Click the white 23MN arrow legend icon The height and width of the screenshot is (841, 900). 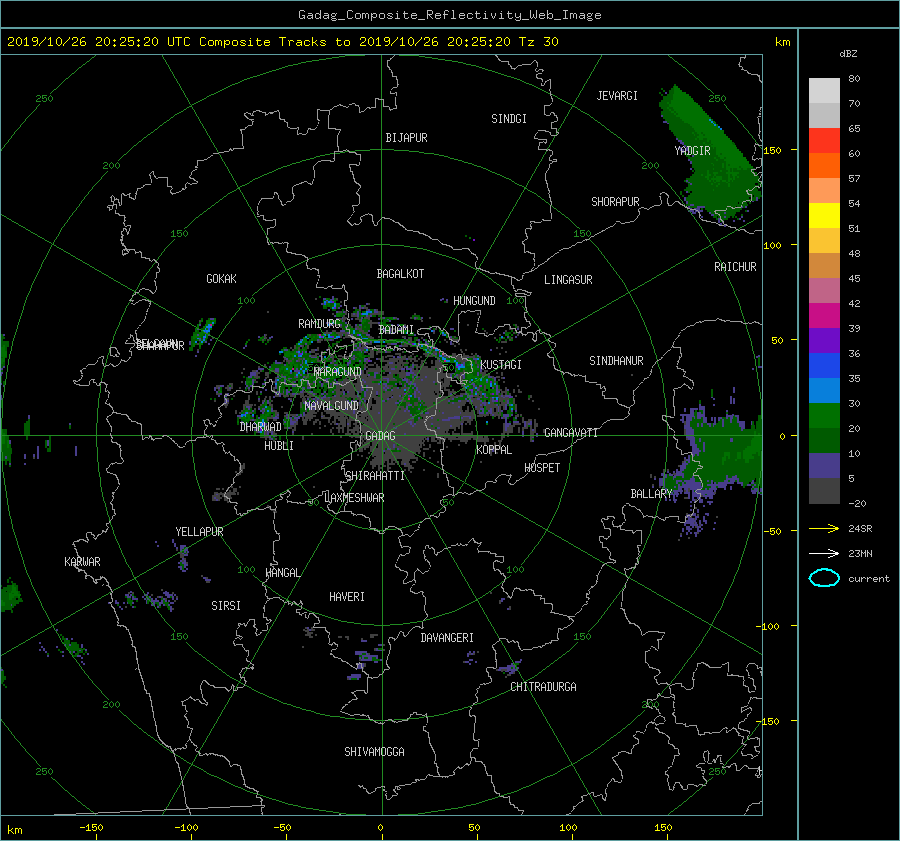pos(824,553)
